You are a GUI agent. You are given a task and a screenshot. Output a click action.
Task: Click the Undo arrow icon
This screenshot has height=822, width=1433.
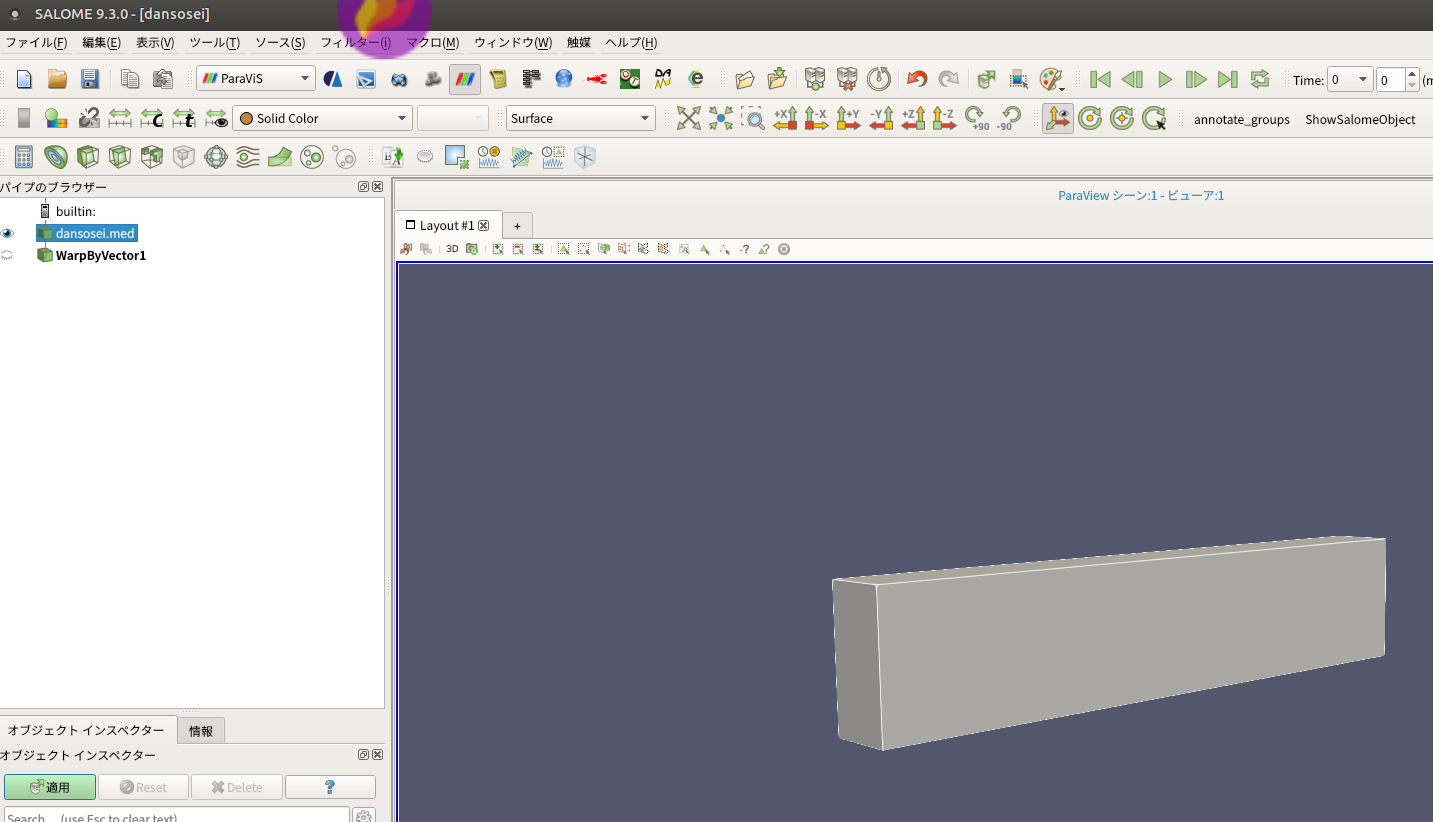click(916, 79)
